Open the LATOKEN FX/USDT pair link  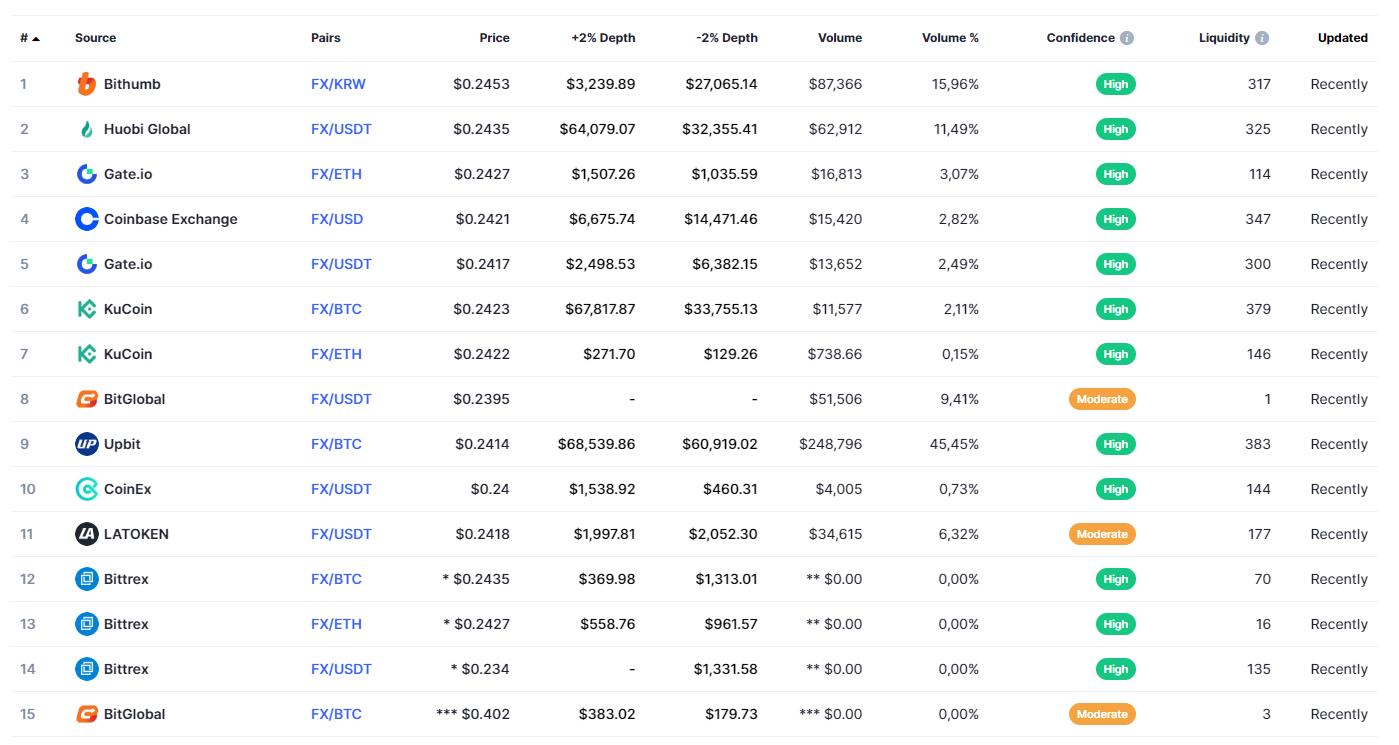[x=341, y=534]
